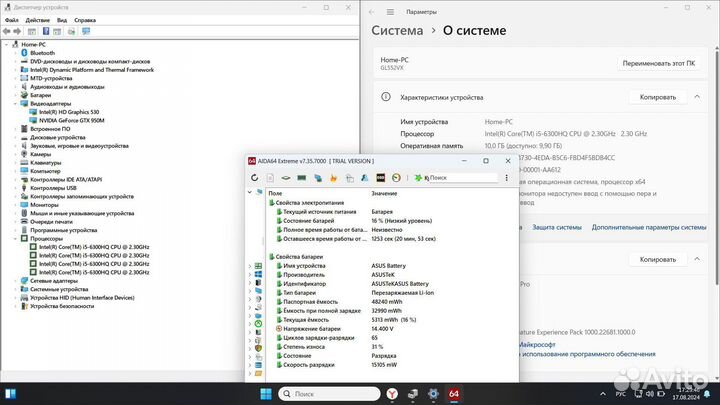Expand the Bluetooth device category
Screen dimensions: 720x405
pos(15,52)
